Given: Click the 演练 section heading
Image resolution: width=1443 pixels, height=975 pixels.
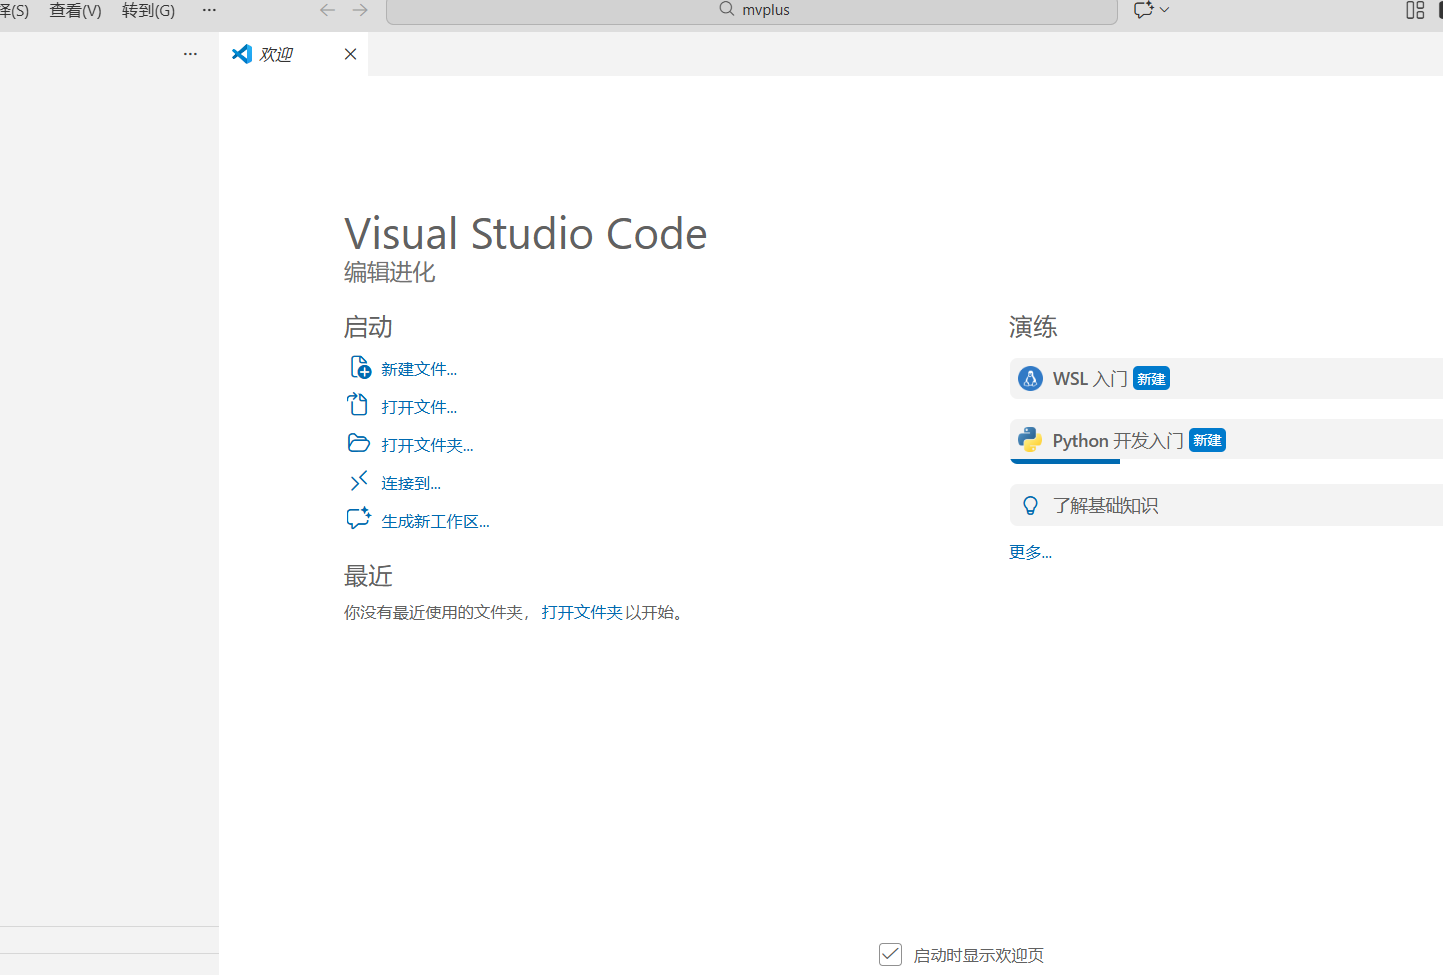Looking at the screenshot, I should tap(1033, 327).
